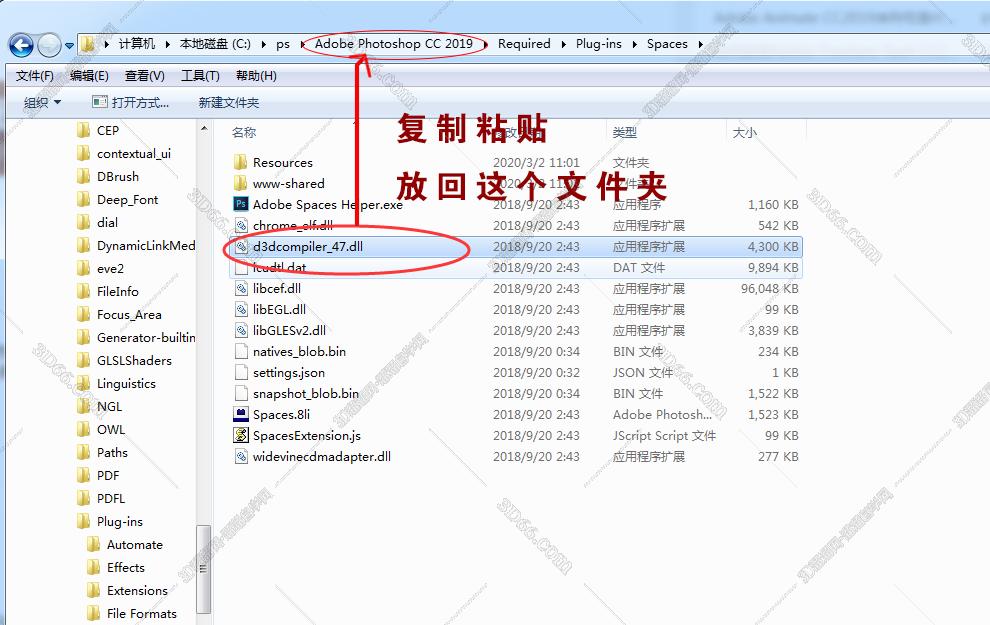Select the www-shared folder icon

(x=241, y=183)
